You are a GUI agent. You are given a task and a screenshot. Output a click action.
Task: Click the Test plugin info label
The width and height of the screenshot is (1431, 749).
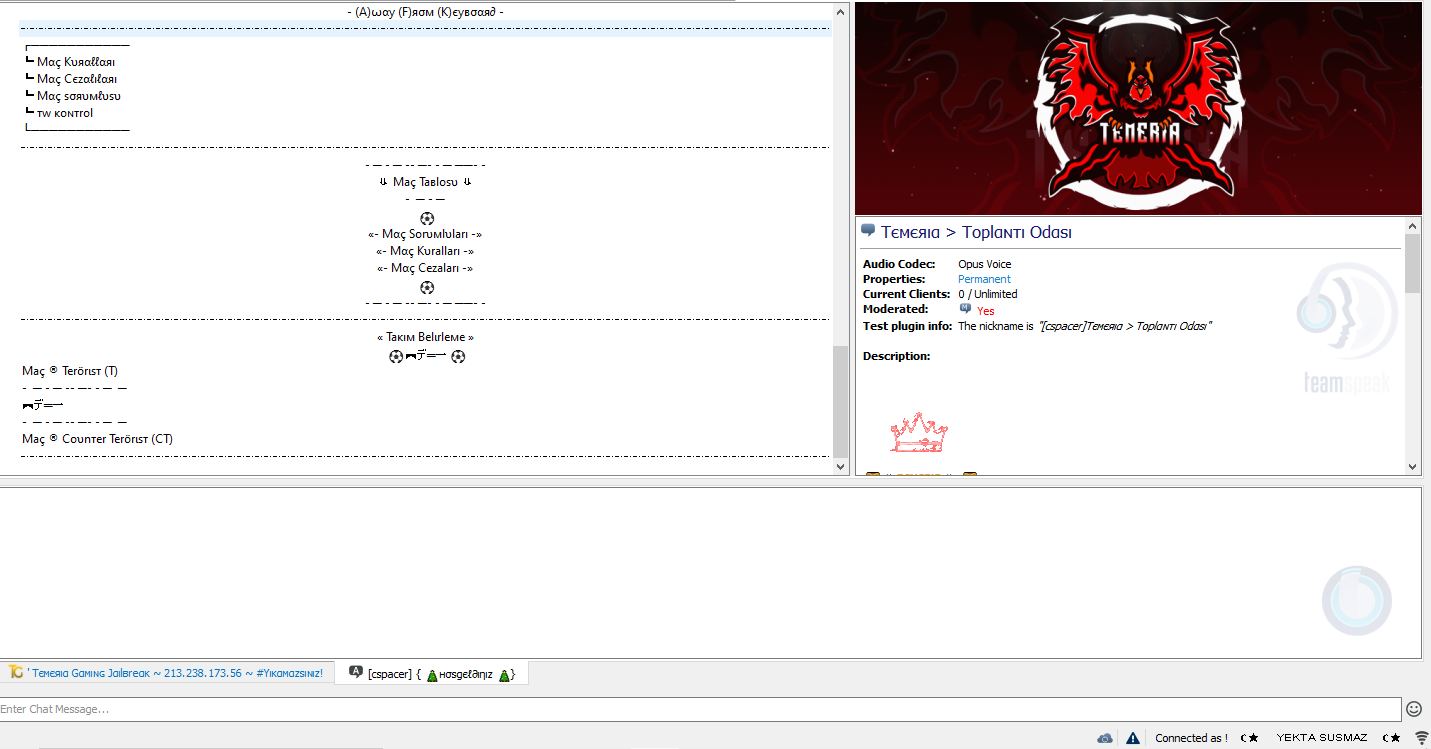click(907, 326)
